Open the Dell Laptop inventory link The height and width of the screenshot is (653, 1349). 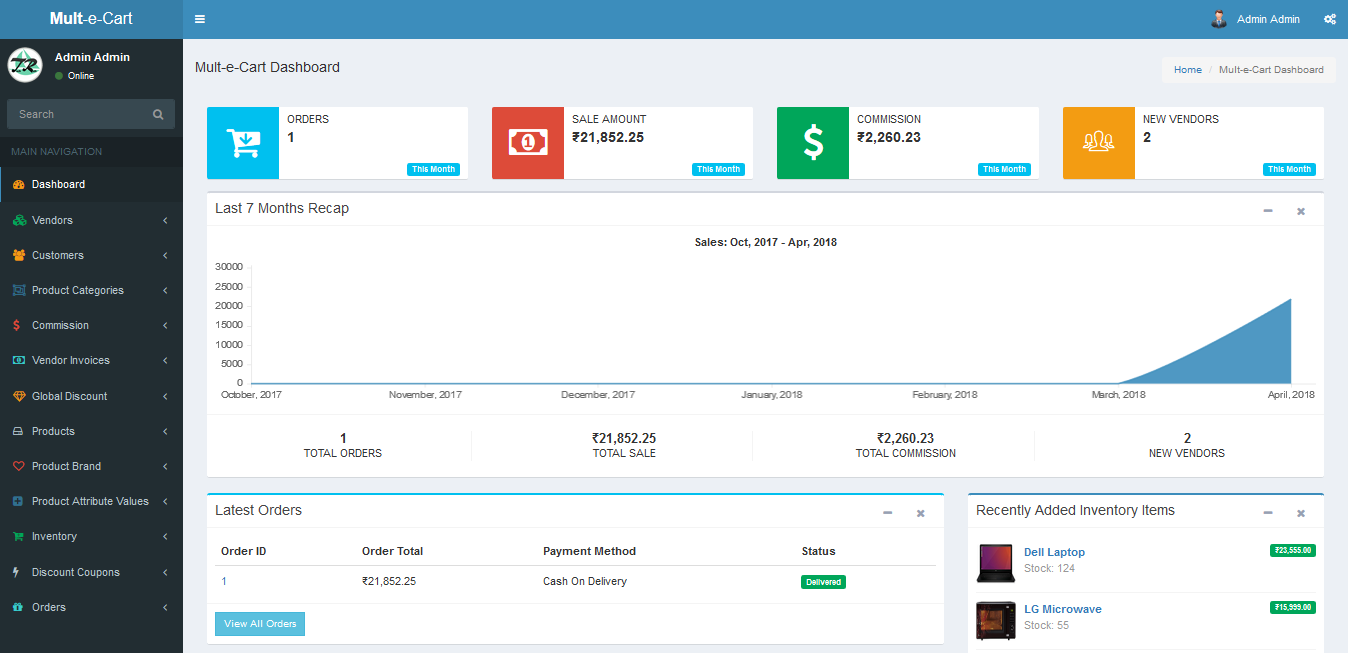(1054, 552)
